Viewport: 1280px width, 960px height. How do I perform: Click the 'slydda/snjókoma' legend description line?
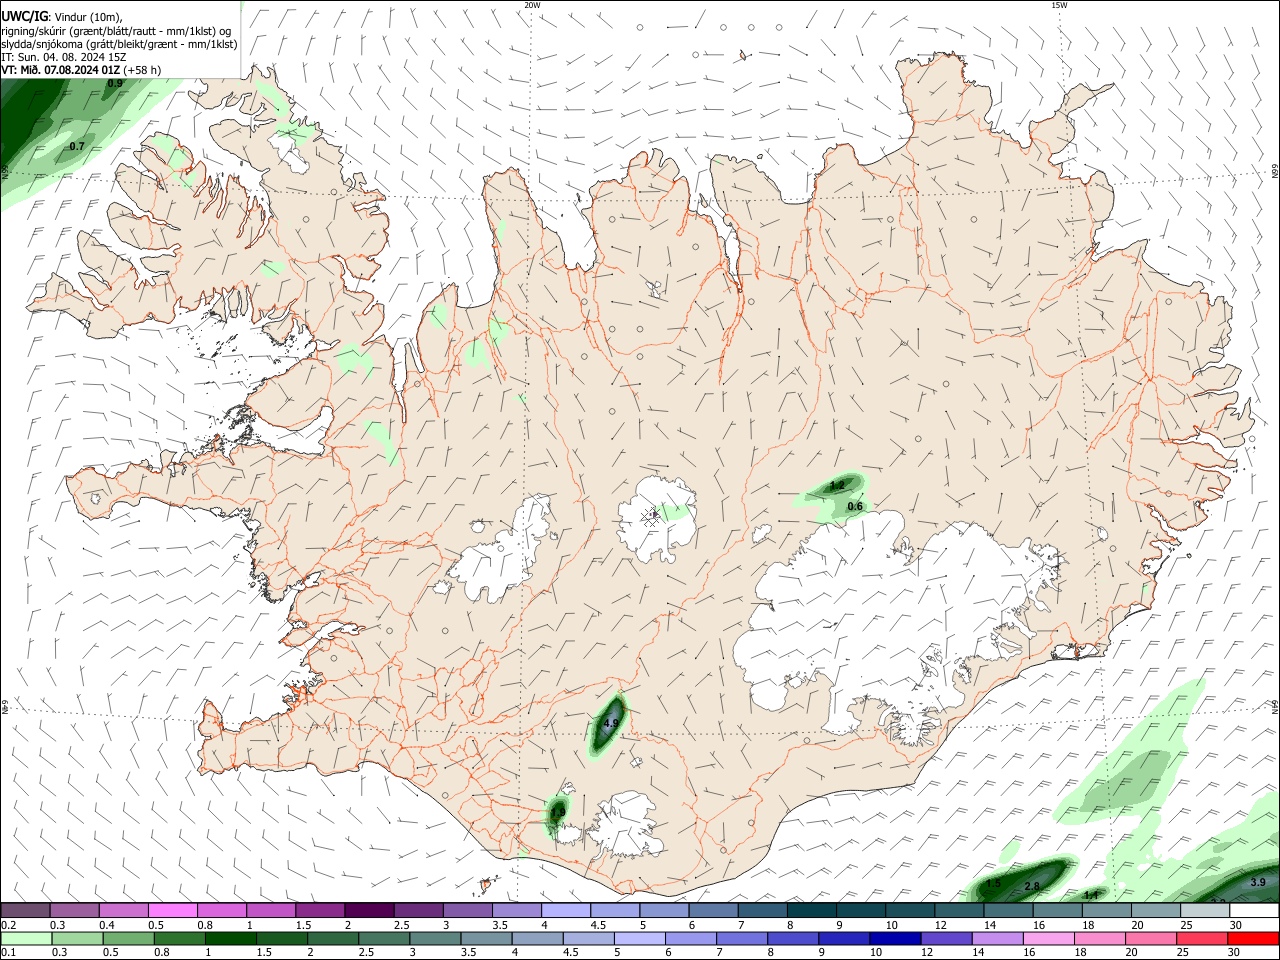coord(119,44)
